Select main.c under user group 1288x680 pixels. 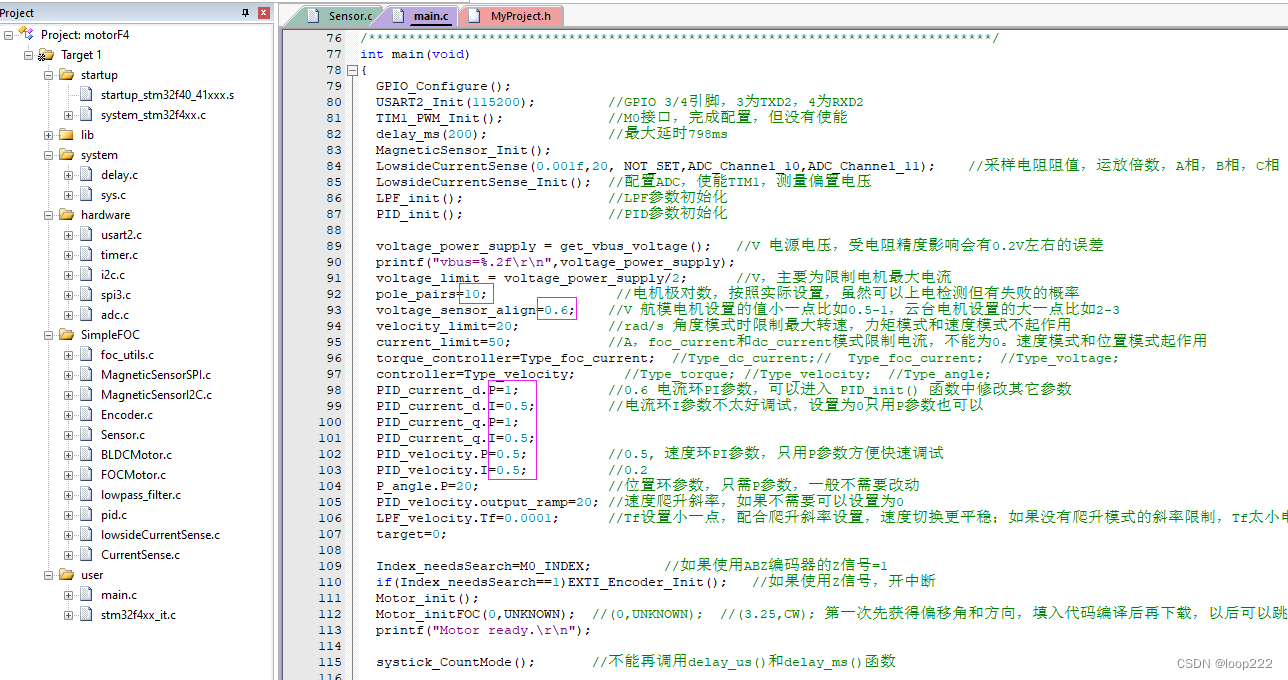119,595
